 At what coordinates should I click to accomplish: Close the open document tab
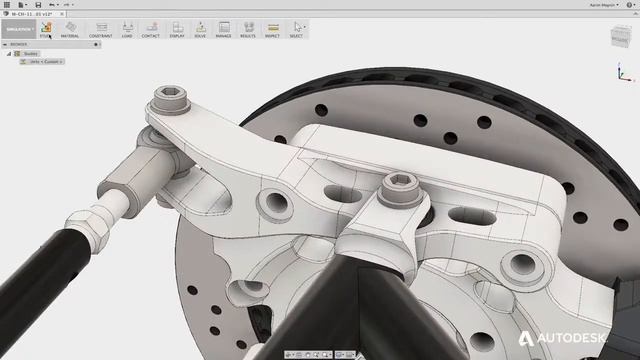[x=62, y=14]
